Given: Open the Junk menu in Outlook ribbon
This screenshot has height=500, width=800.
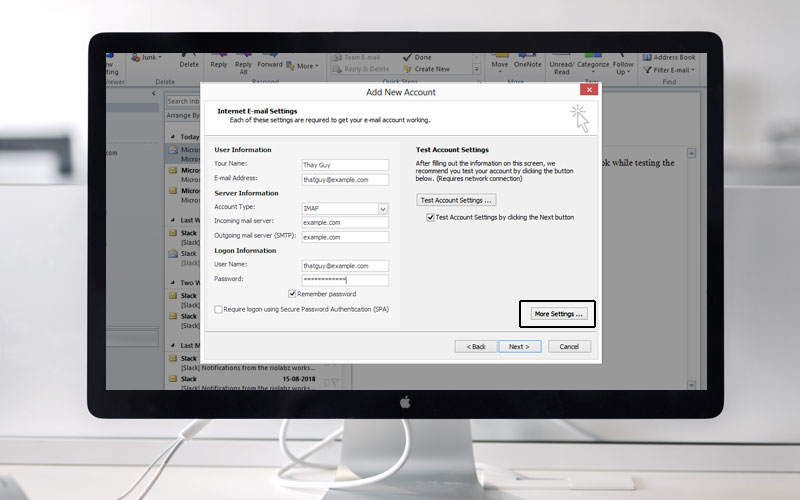Looking at the screenshot, I should pos(146,57).
